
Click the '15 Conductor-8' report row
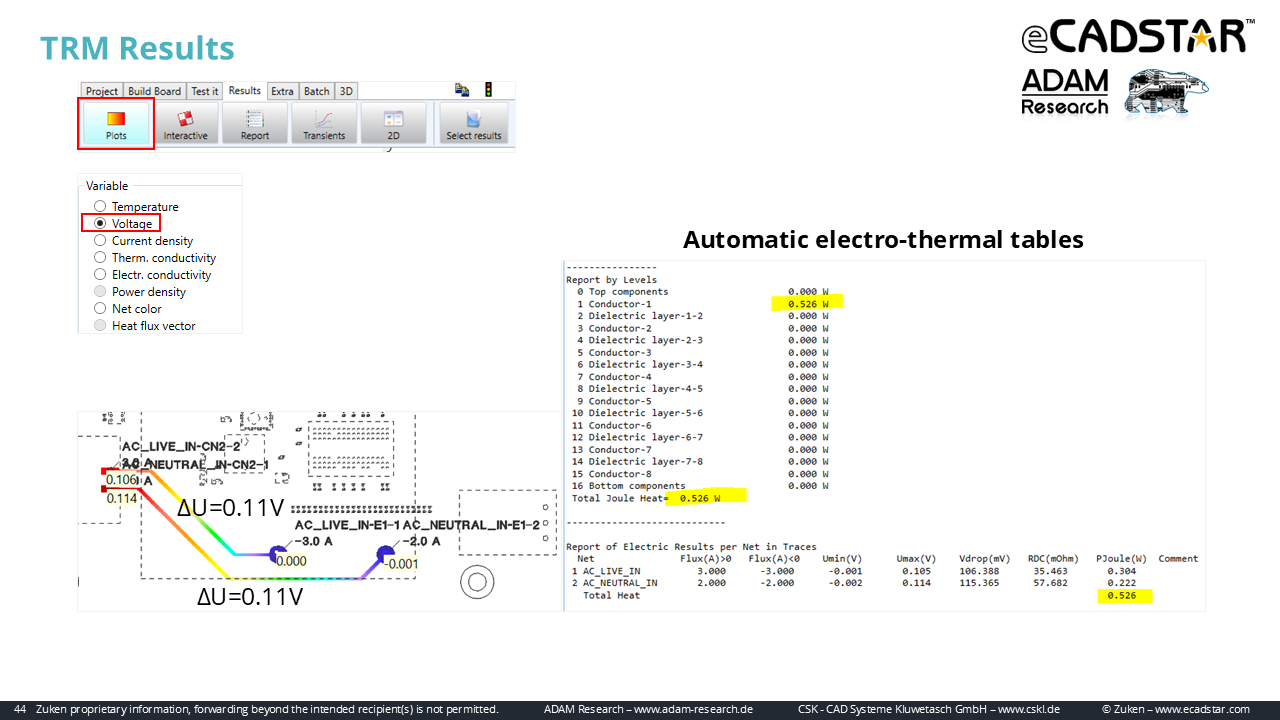703,474
